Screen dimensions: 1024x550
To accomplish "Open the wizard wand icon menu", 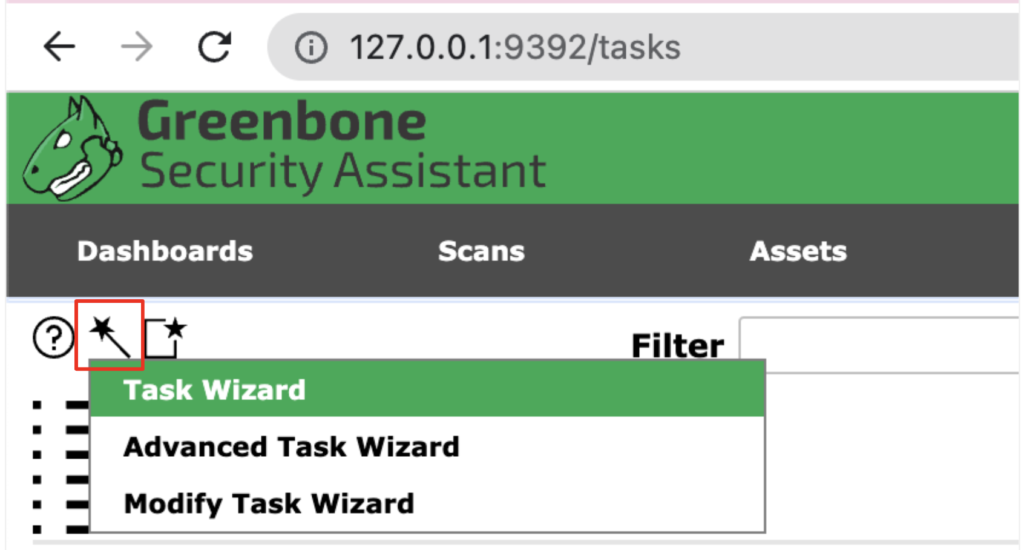I will point(109,335).
